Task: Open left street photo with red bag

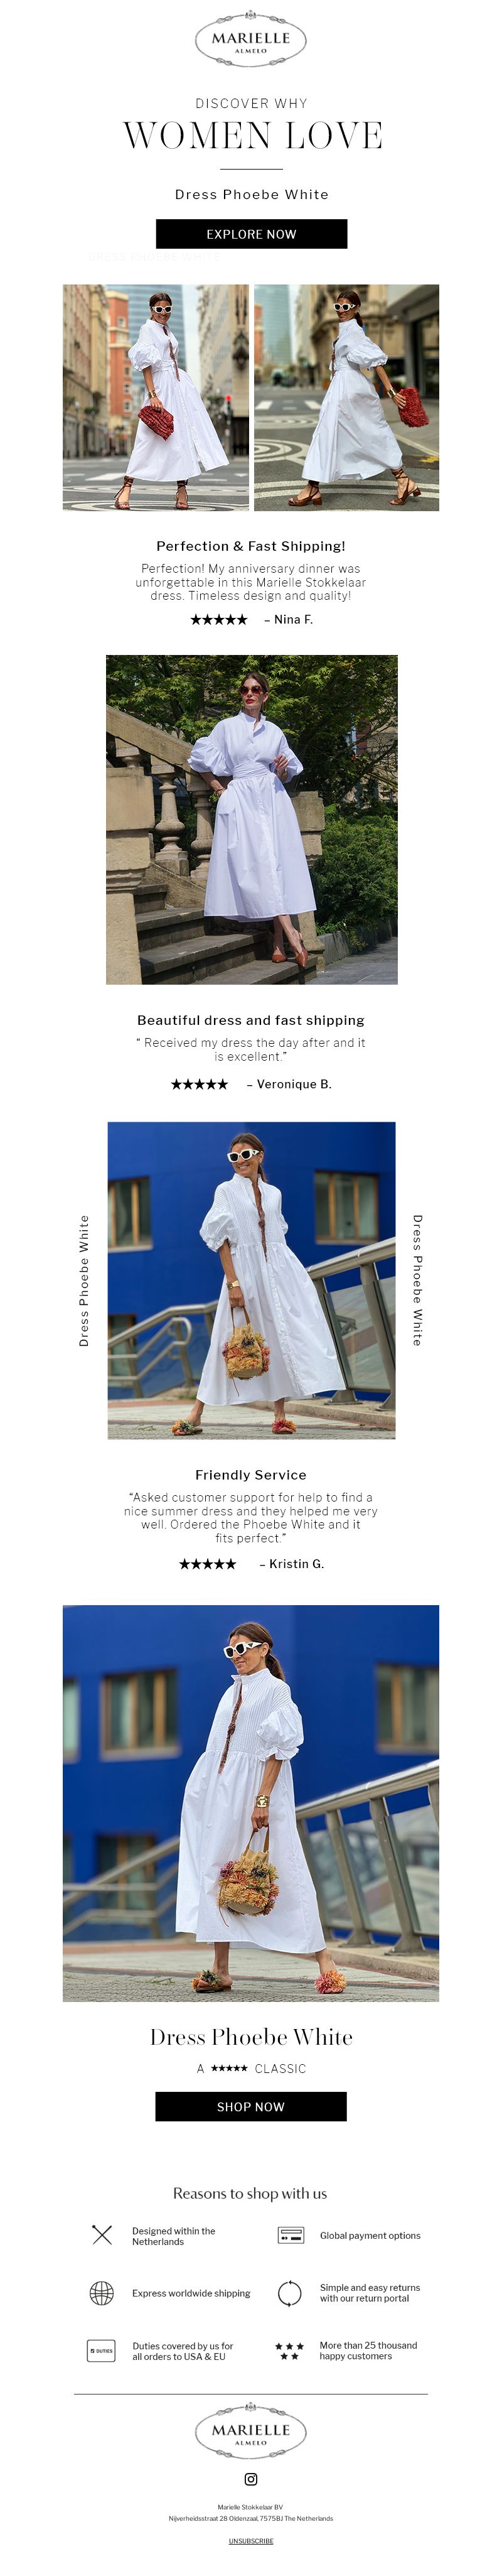Action: 156,397
